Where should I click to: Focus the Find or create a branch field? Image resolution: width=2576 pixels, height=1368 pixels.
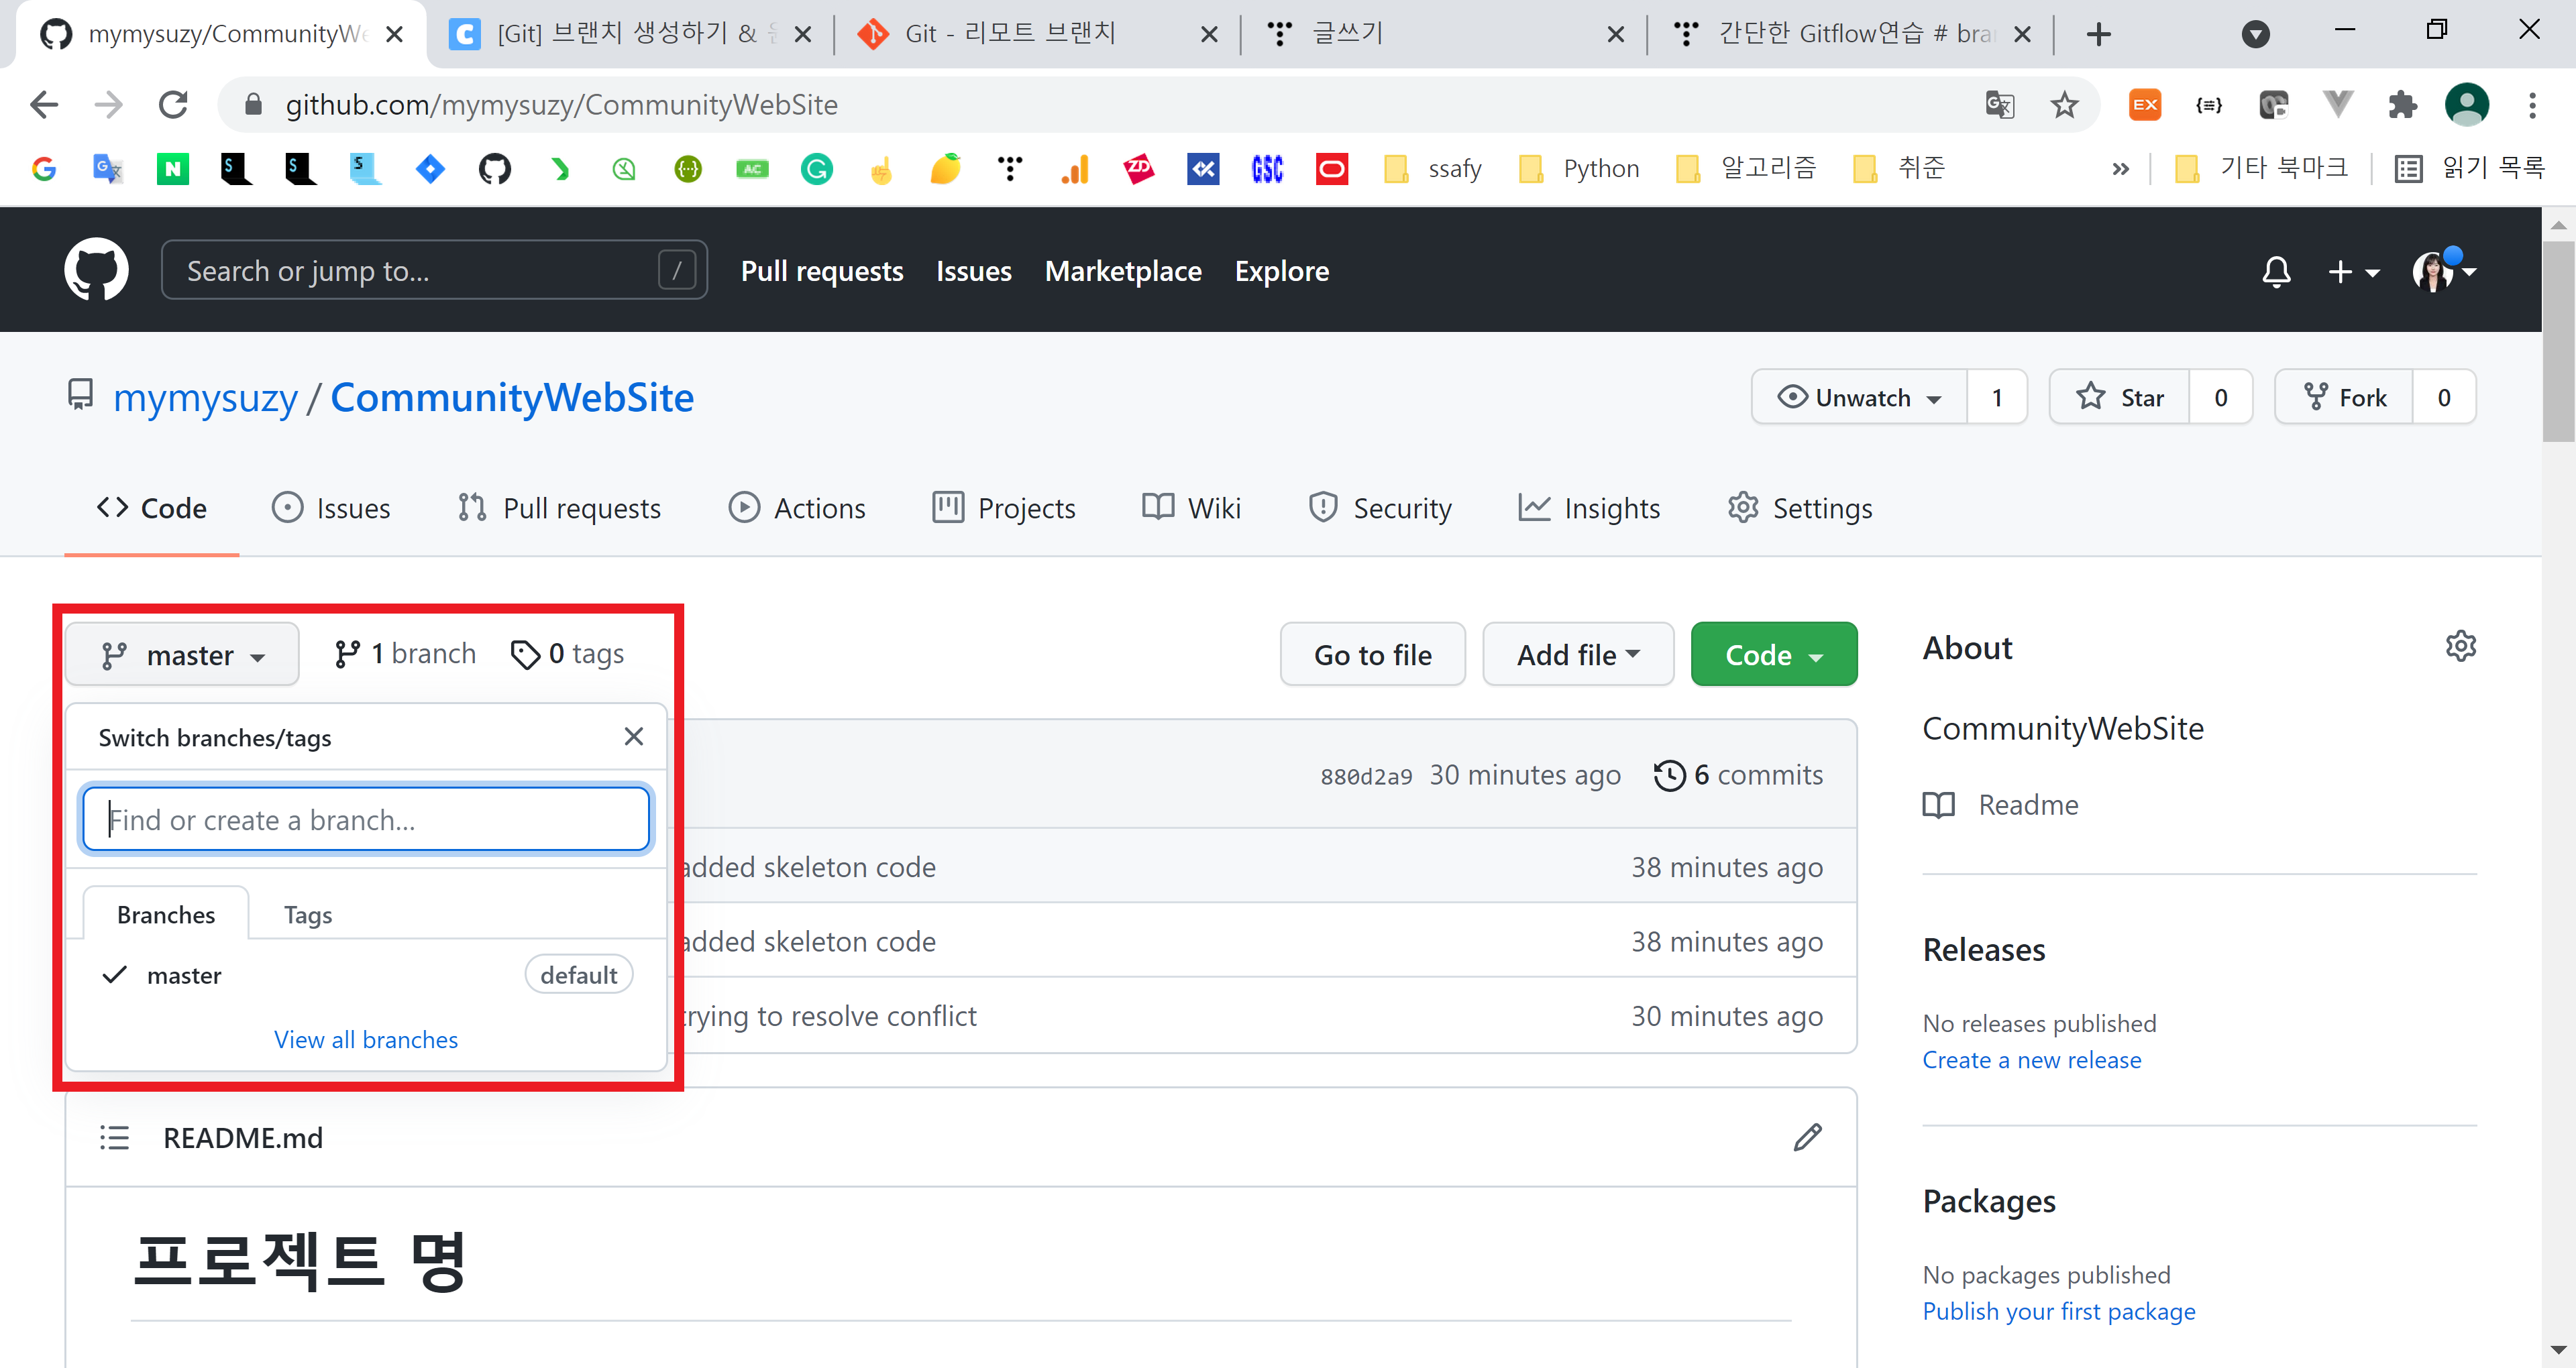pyautogui.click(x=366, y=820)
